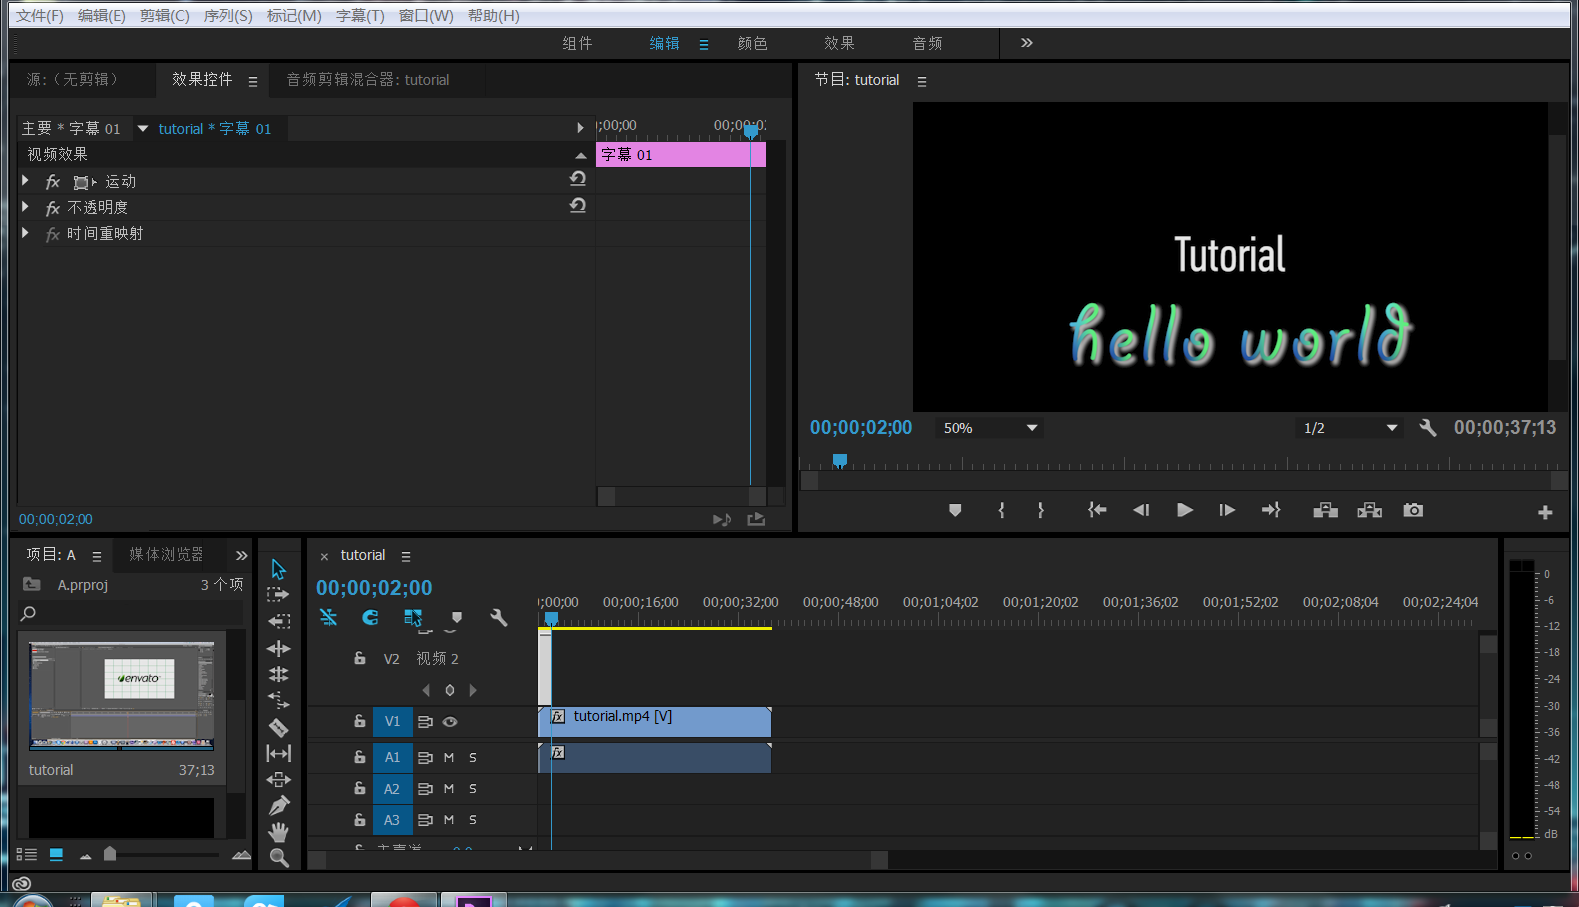
Task: Select the Zoom tool magnifier
Action: (x=279, y=858)
